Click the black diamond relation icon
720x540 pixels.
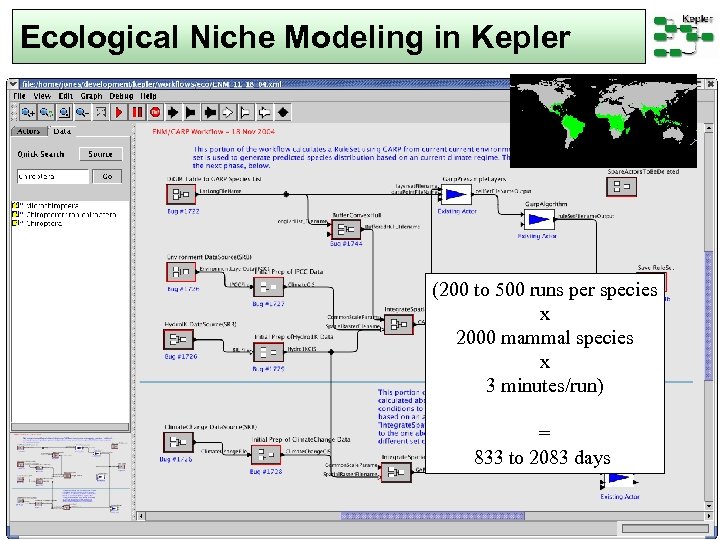(283, 112)
